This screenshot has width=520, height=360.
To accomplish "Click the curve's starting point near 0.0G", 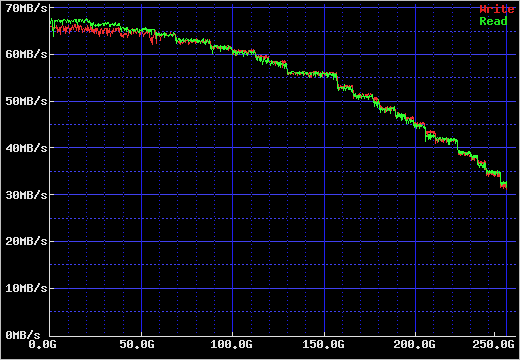I will (x=51, y=24).
